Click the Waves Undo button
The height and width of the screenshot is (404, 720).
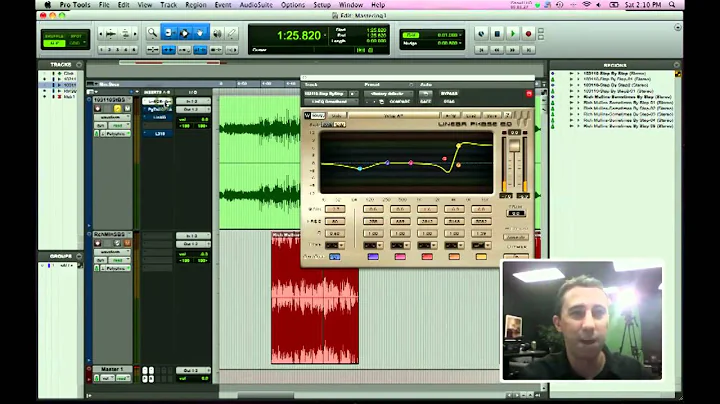[336, 116]
